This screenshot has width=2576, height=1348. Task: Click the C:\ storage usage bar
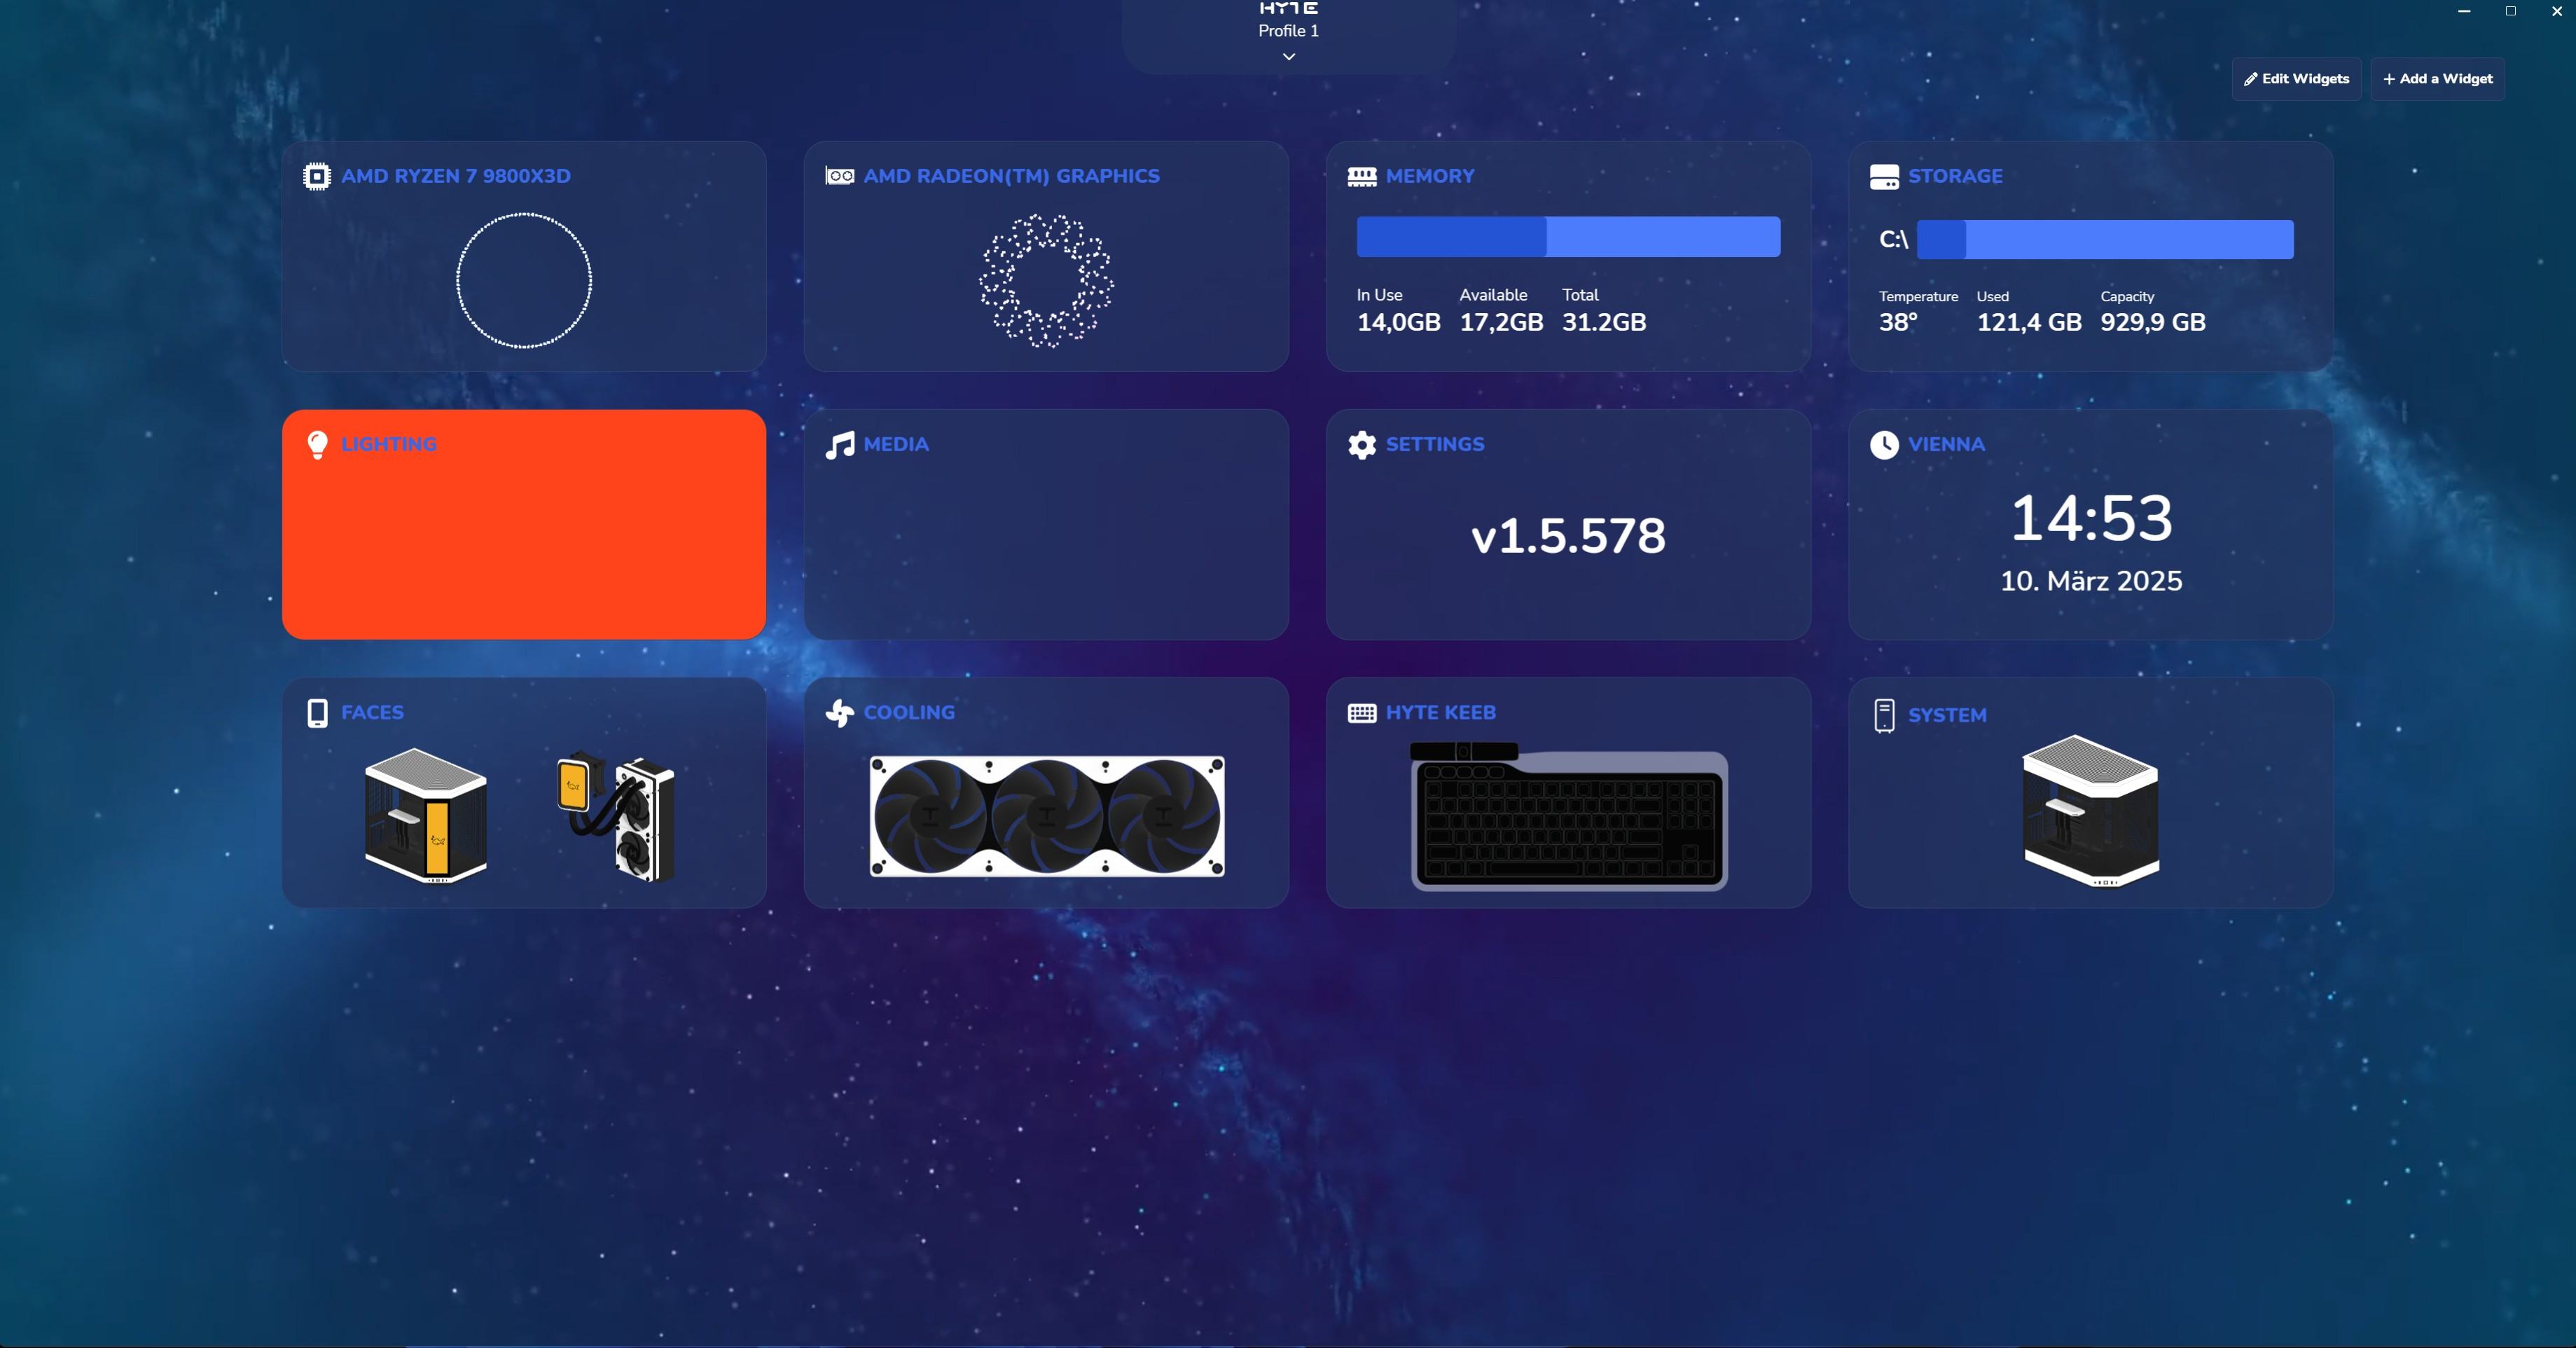(2104, 240)
